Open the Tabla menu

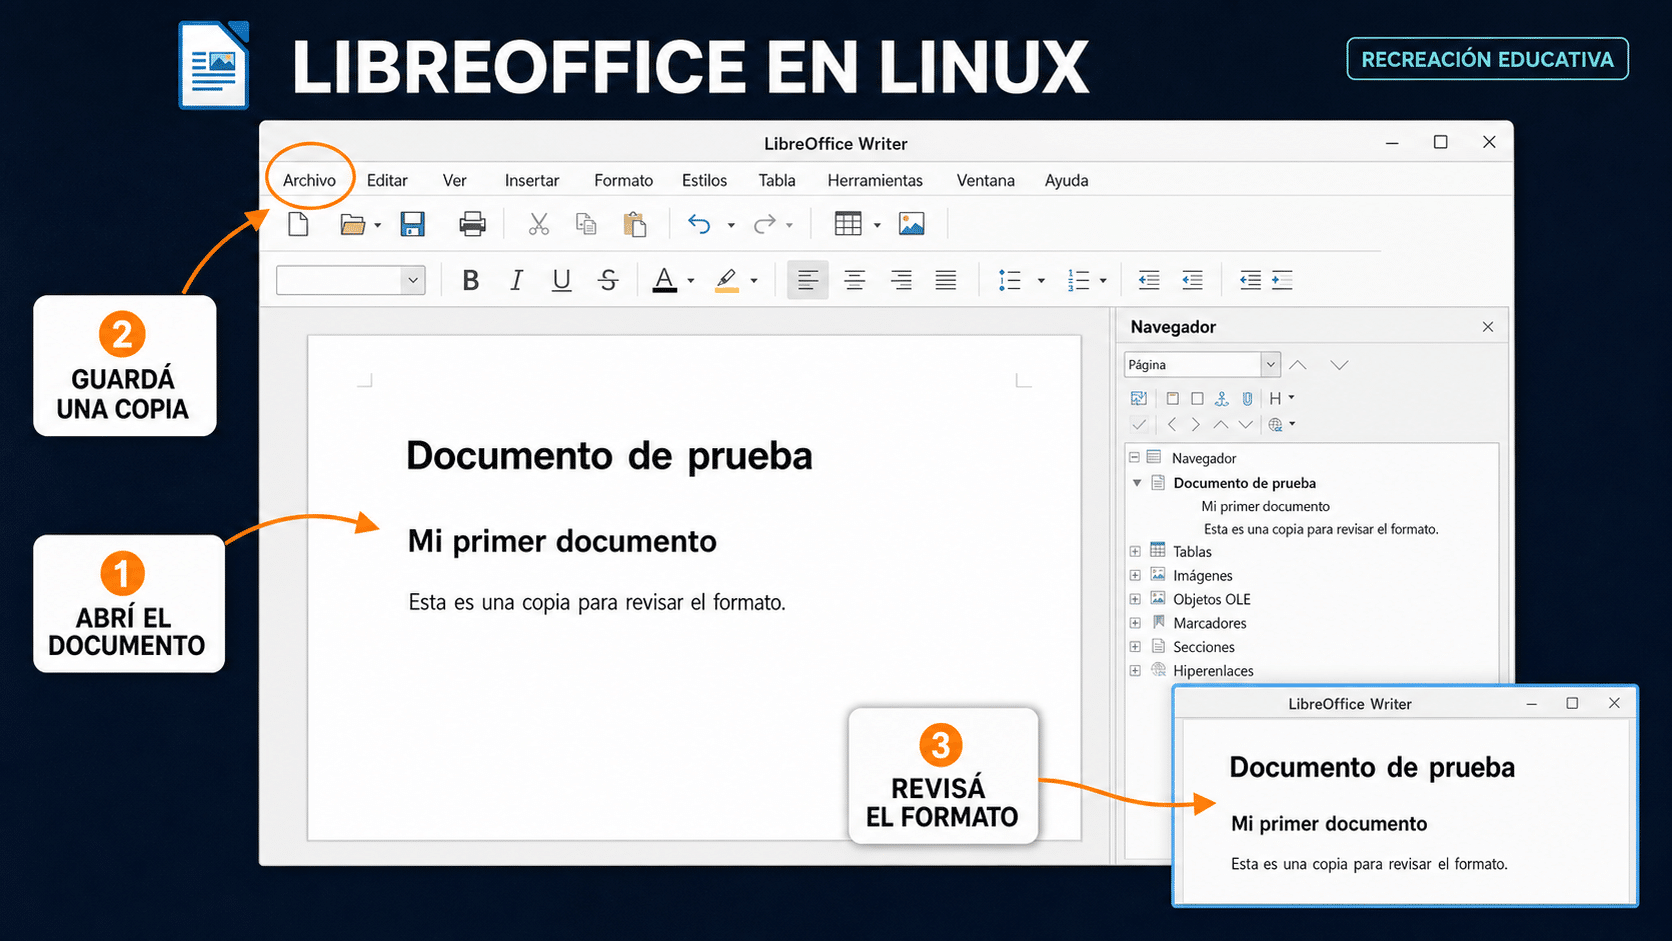[777, 180]
